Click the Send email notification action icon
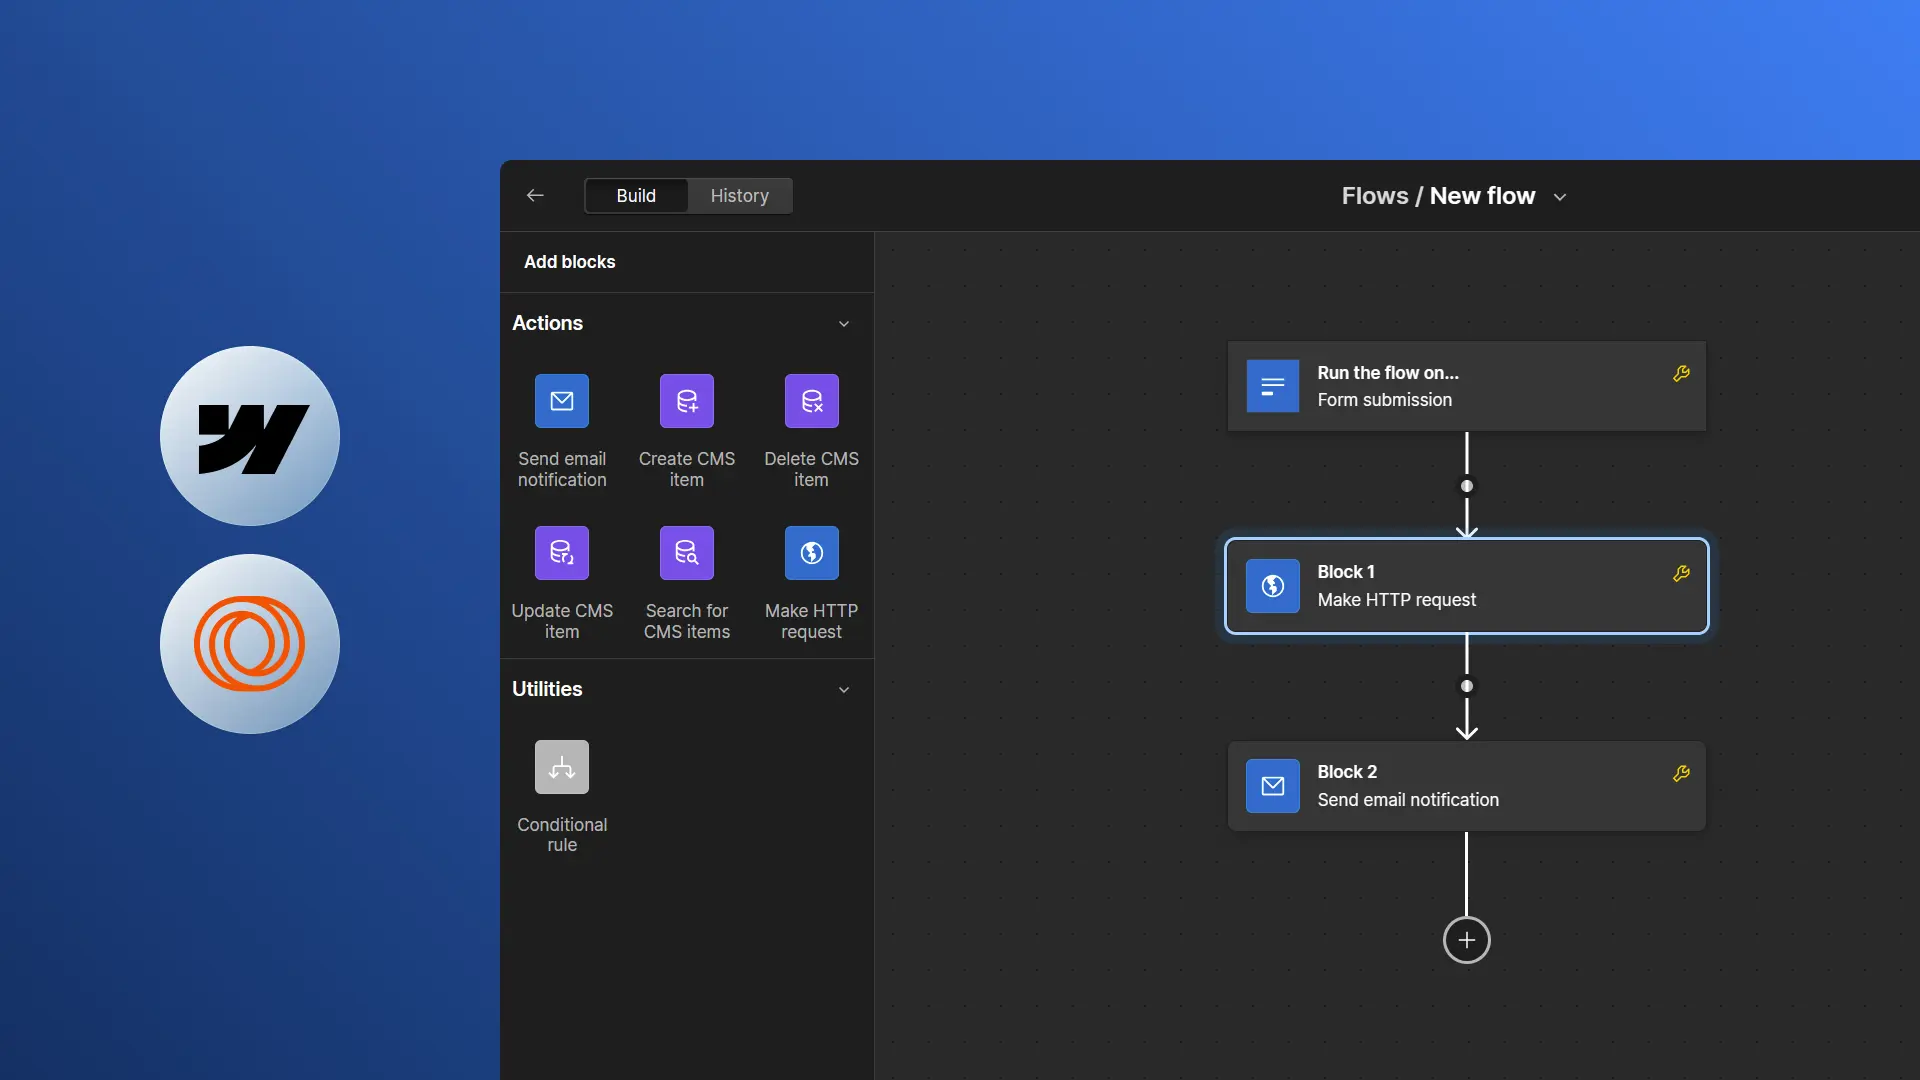 pos(562,401)
